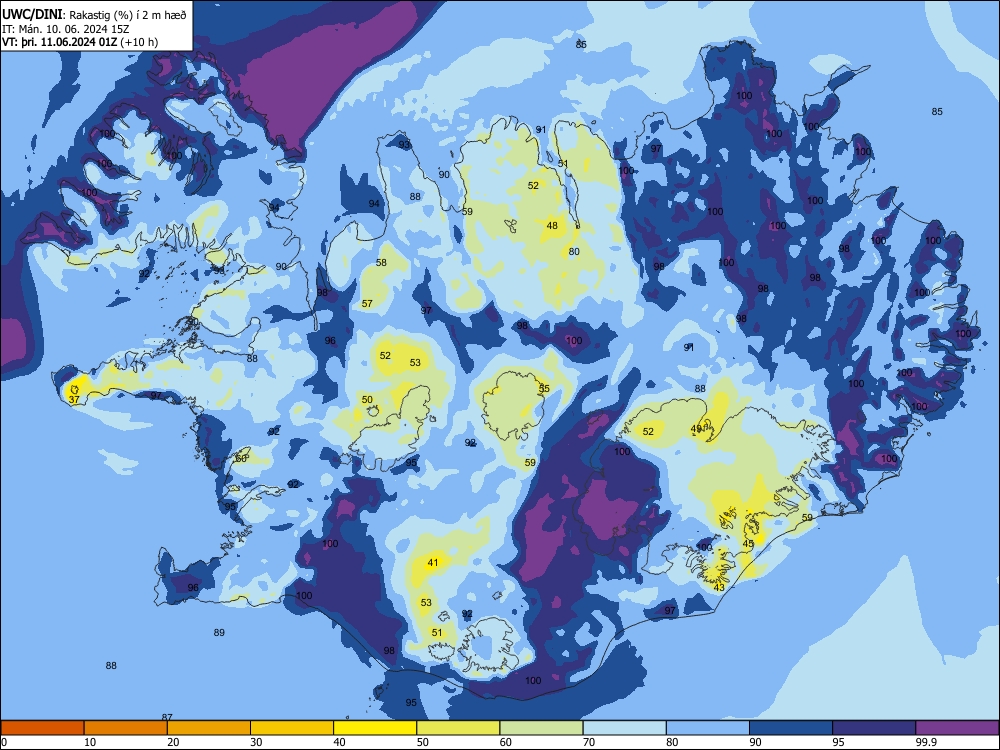Screen dimensions: 1000x750
Task: Select the blue 90–95 legend swatch
Action: click(x=791, y=728)
